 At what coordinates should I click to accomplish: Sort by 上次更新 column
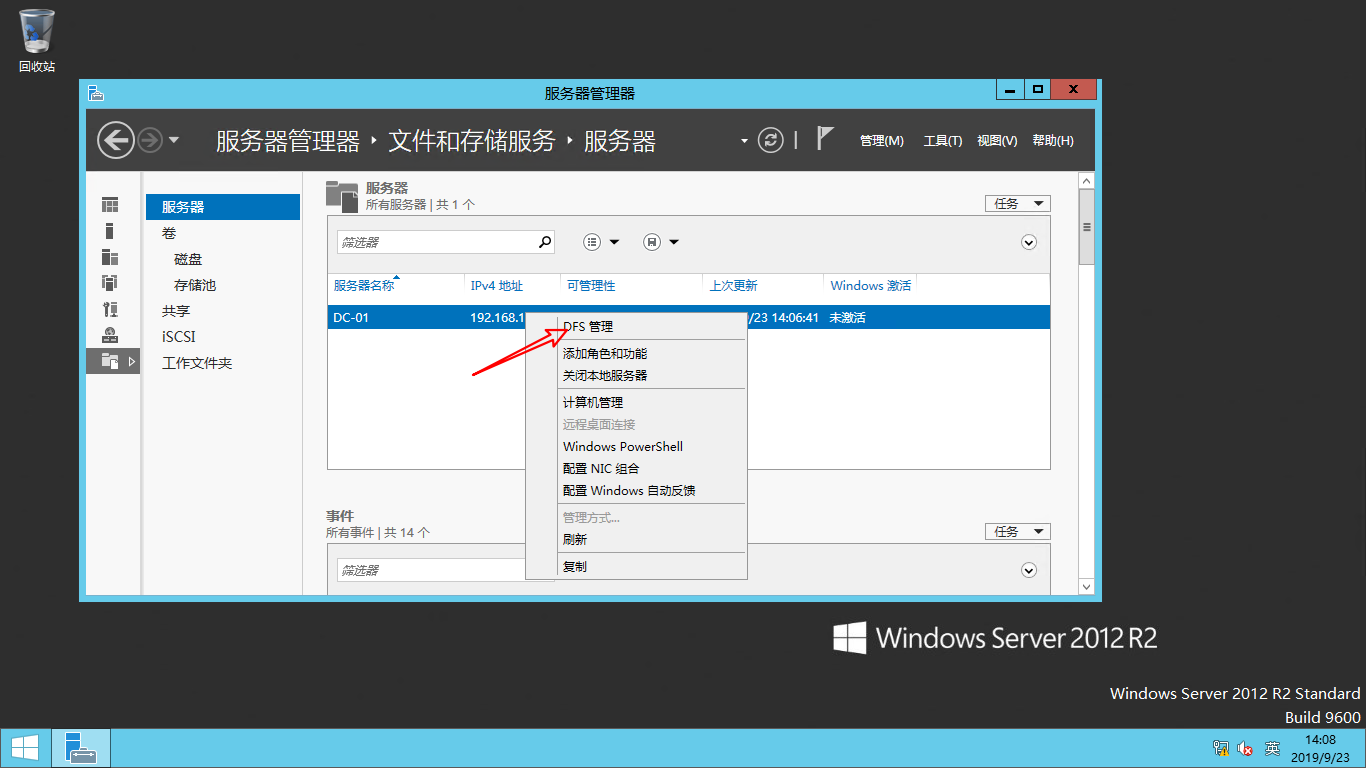click(734, 285)
